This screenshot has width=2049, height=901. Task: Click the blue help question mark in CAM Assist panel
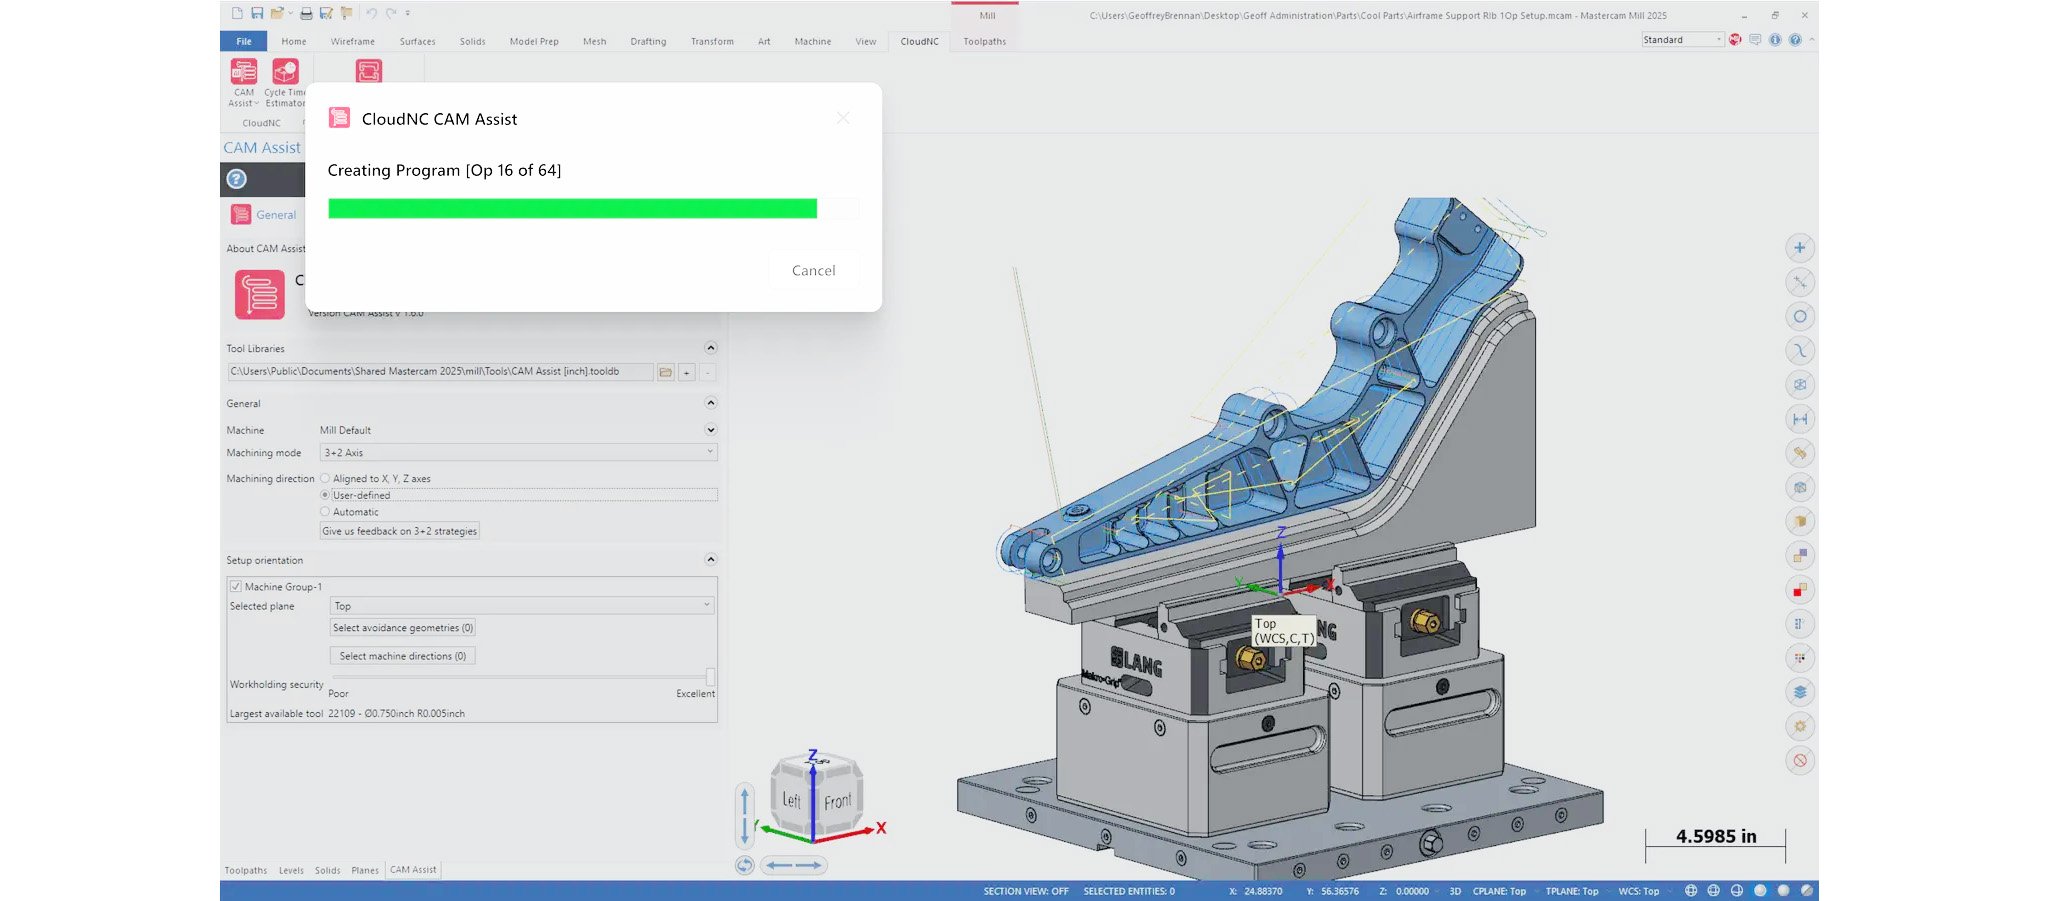tap(237, 179)
